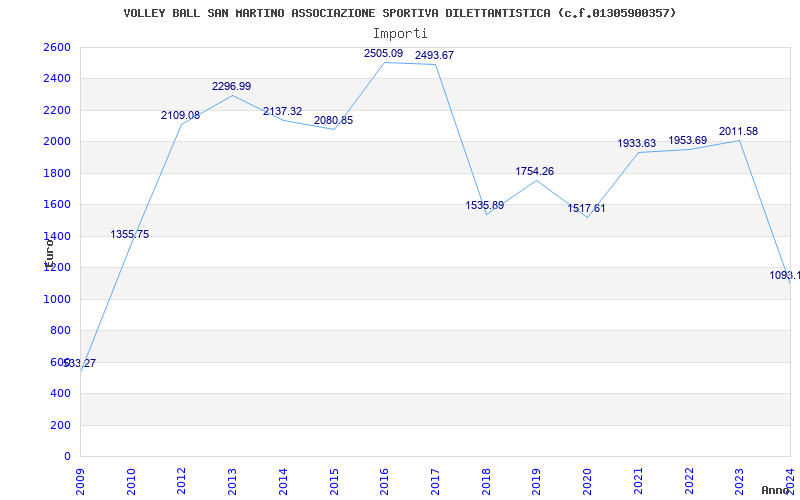The height and width of the screenshot is (500, 800).
Task: Select the 2018 year label
Action: click(486, 482)
